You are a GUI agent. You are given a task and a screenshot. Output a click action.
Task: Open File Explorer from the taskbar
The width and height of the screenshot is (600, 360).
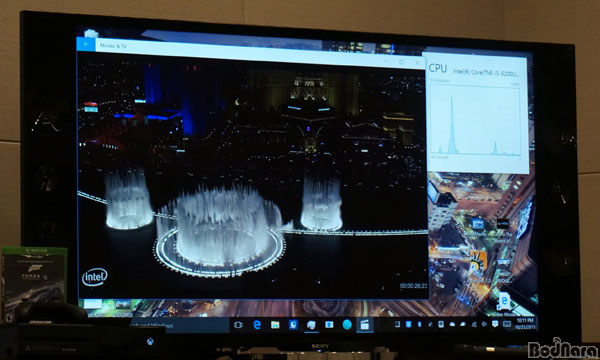(x=275, y=325)
